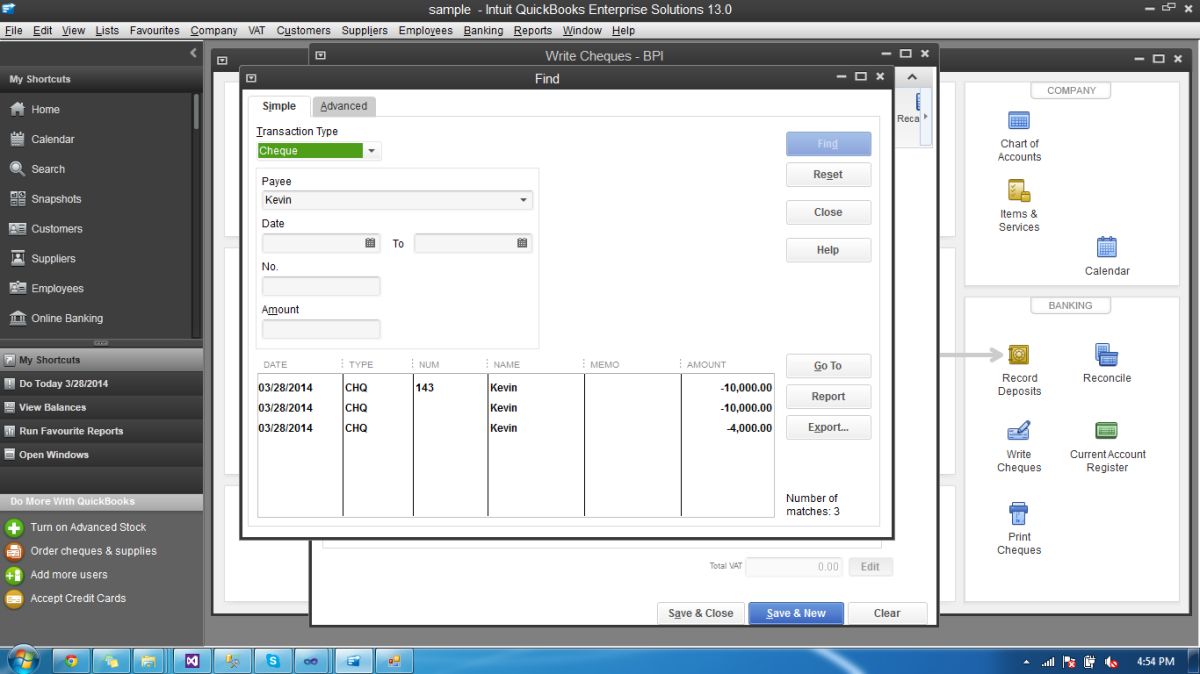This screenshot has height=674, width=1200.
Task: Select the Simple tab
Action: 279,106
